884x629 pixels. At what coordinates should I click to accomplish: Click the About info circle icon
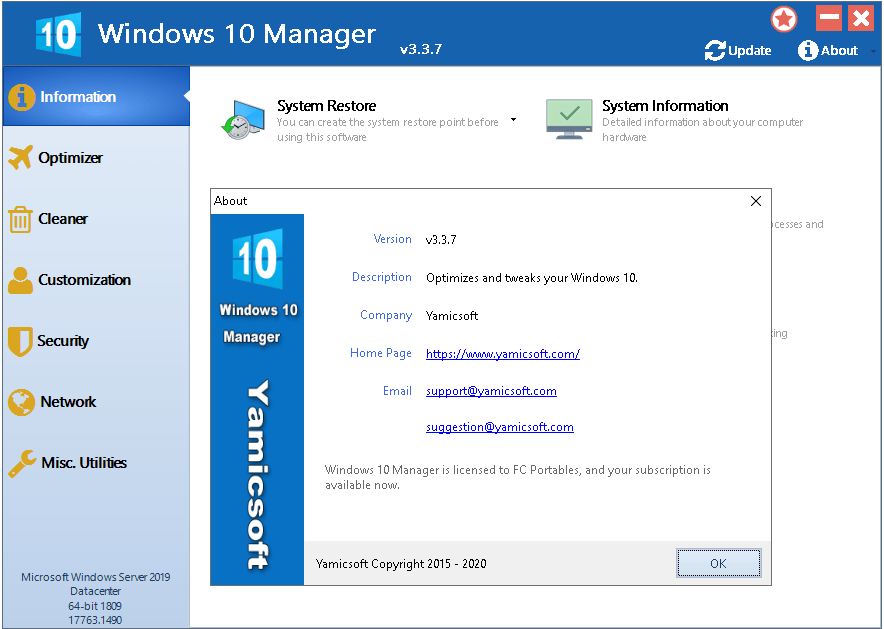(x=807, y=51)
